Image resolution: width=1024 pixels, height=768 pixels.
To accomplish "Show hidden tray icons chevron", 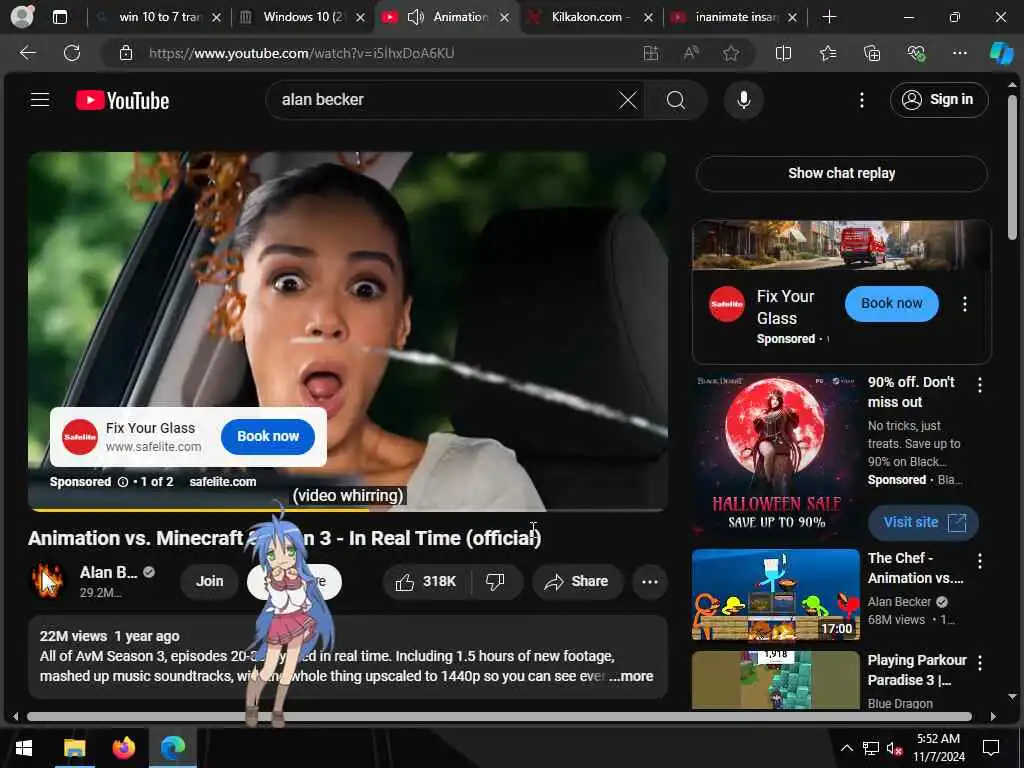I will tap(846, 748).
